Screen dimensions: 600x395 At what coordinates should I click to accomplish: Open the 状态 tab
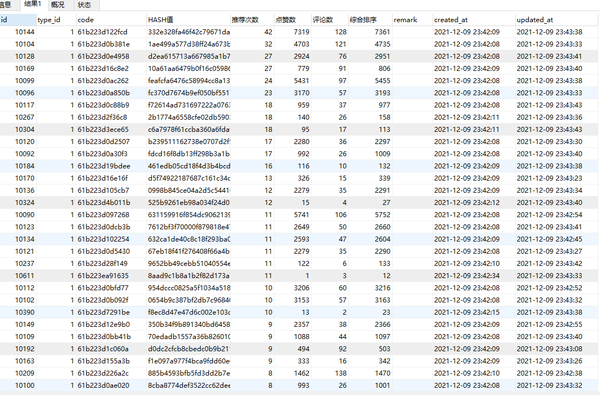(x=85, y=5)
